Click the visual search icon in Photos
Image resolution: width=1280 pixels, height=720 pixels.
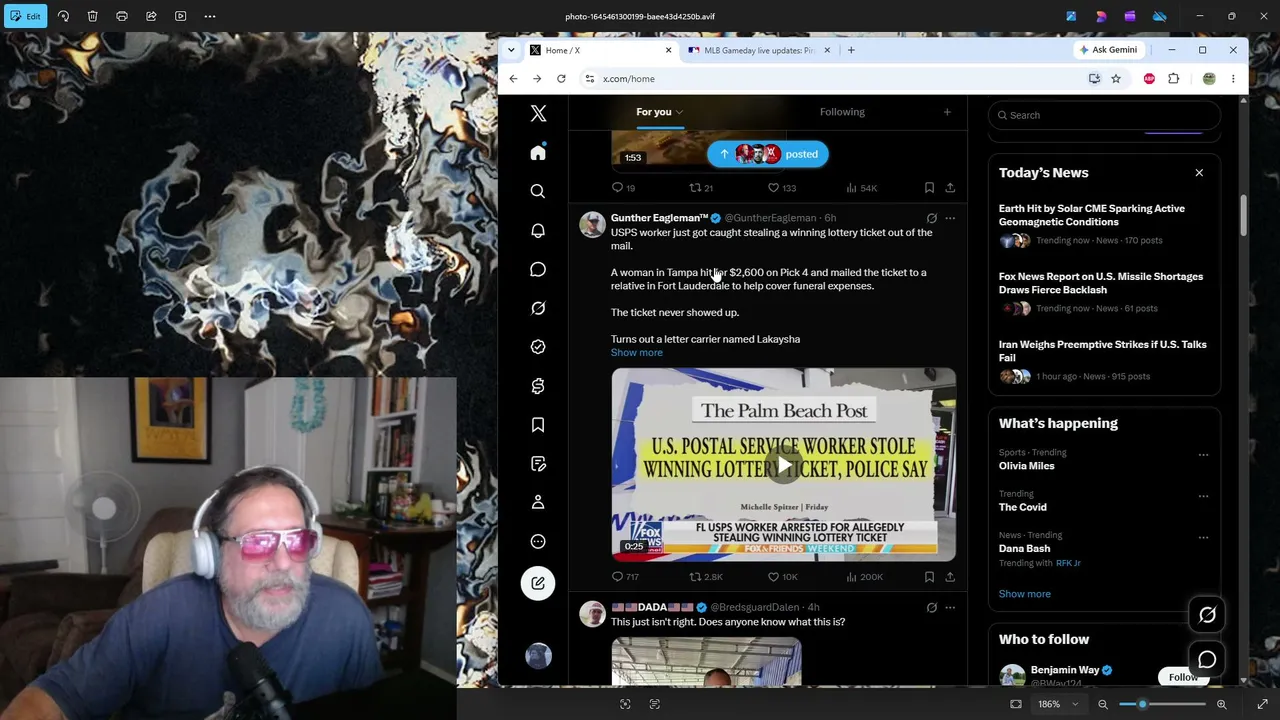pyautogui.click(x=625, y=704)
